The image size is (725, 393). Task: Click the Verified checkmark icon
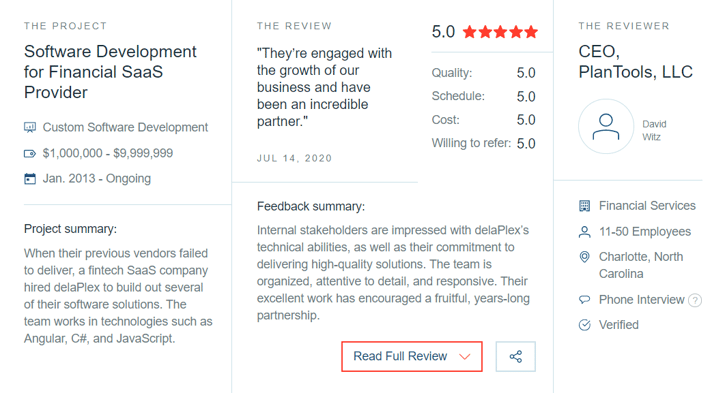[584, 325]
